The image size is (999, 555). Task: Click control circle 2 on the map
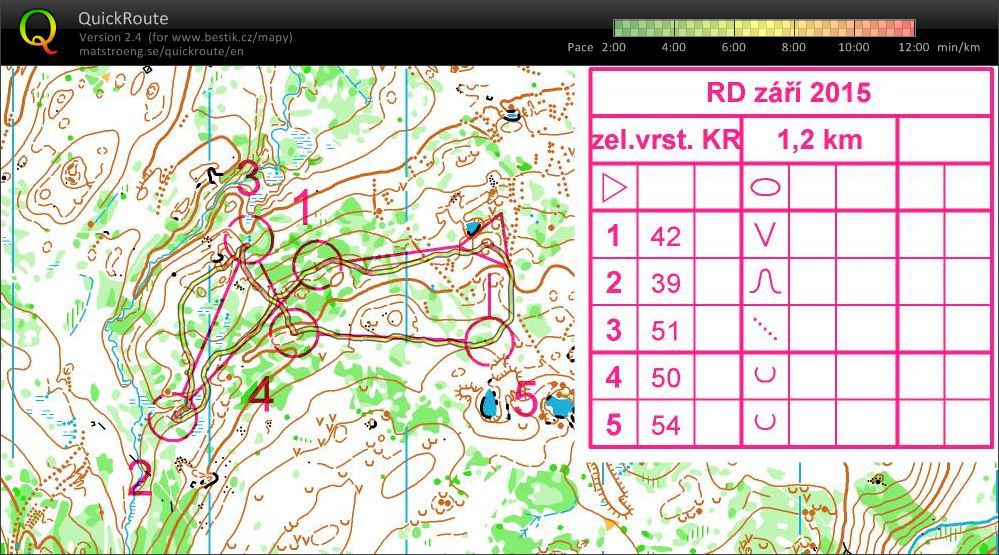[x=173, y=417]
